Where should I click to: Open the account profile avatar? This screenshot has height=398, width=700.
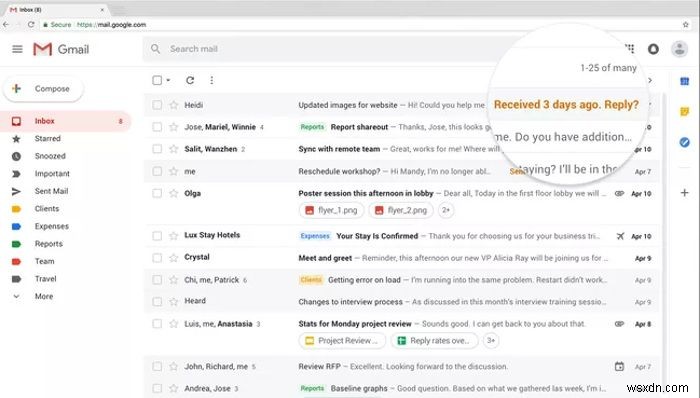[679, 49]
